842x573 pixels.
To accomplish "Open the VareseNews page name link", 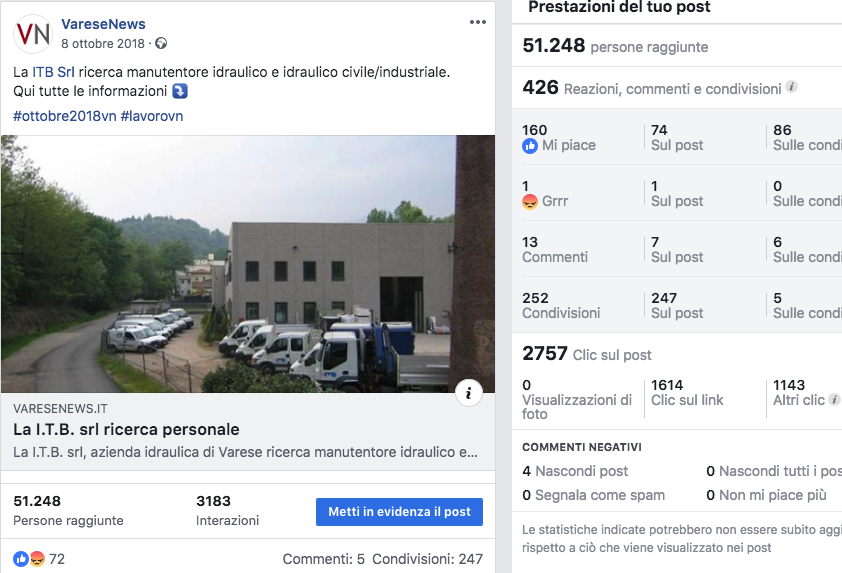I will pyautogui.click(x=103, y=24).
